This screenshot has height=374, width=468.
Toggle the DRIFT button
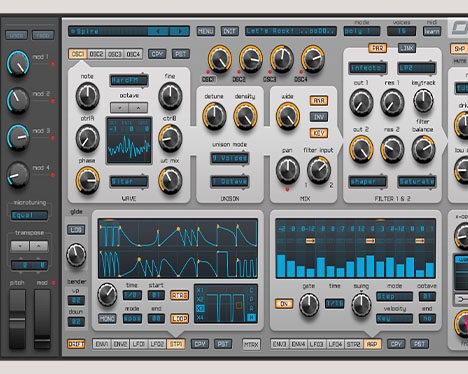[x=76, y=344]
